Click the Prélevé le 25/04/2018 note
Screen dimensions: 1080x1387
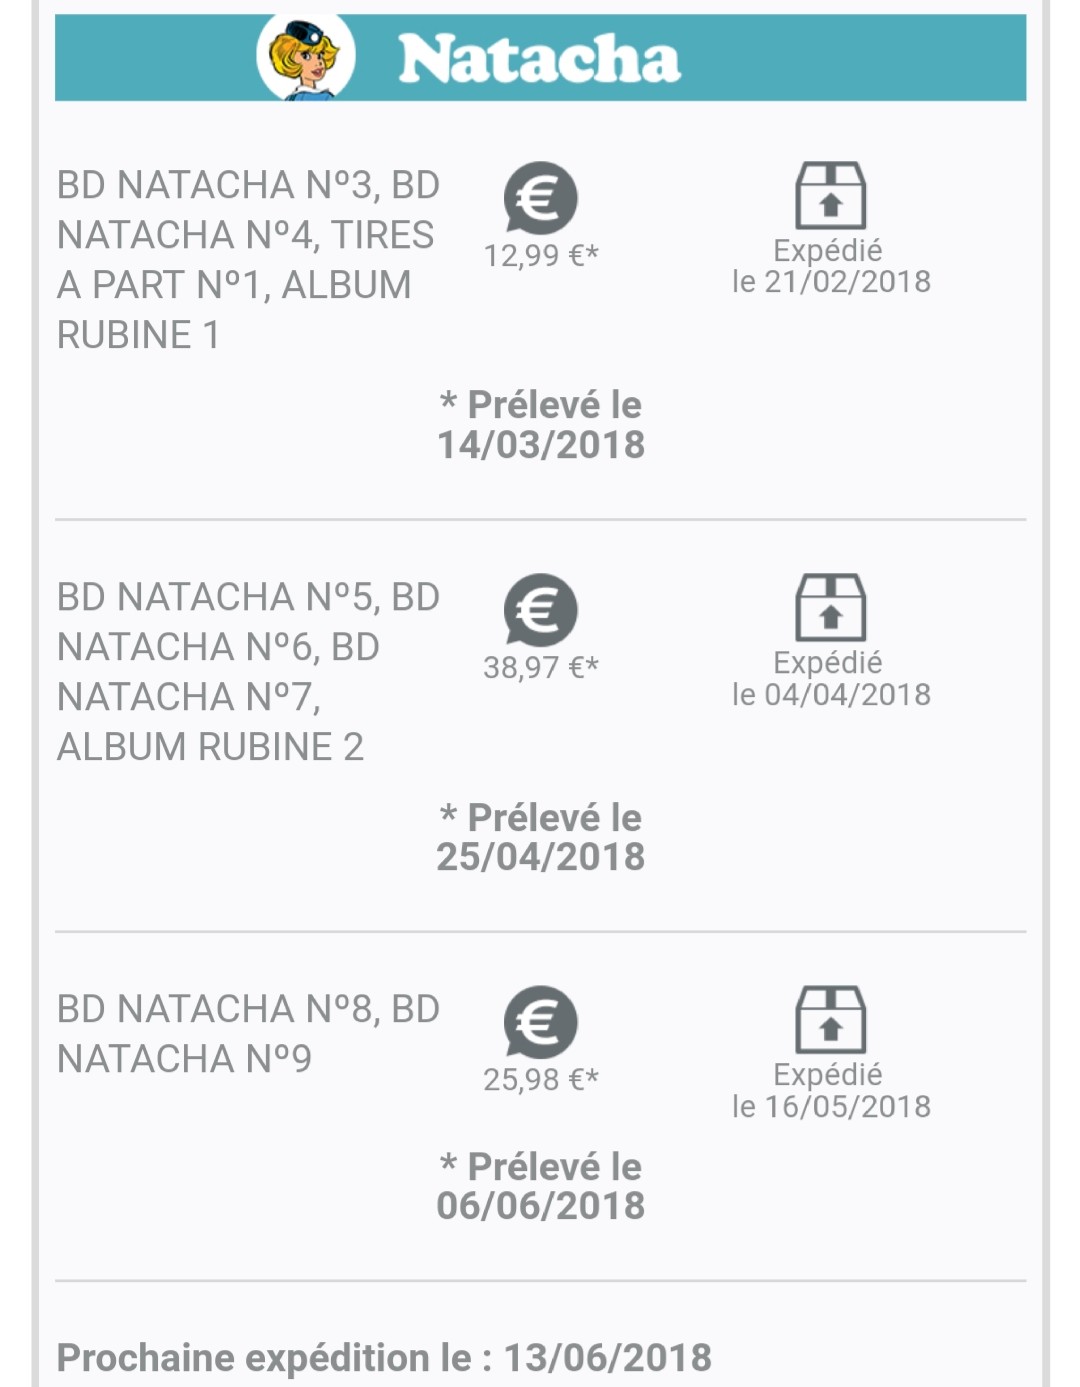pyautogui.click(x=541, y=837)
